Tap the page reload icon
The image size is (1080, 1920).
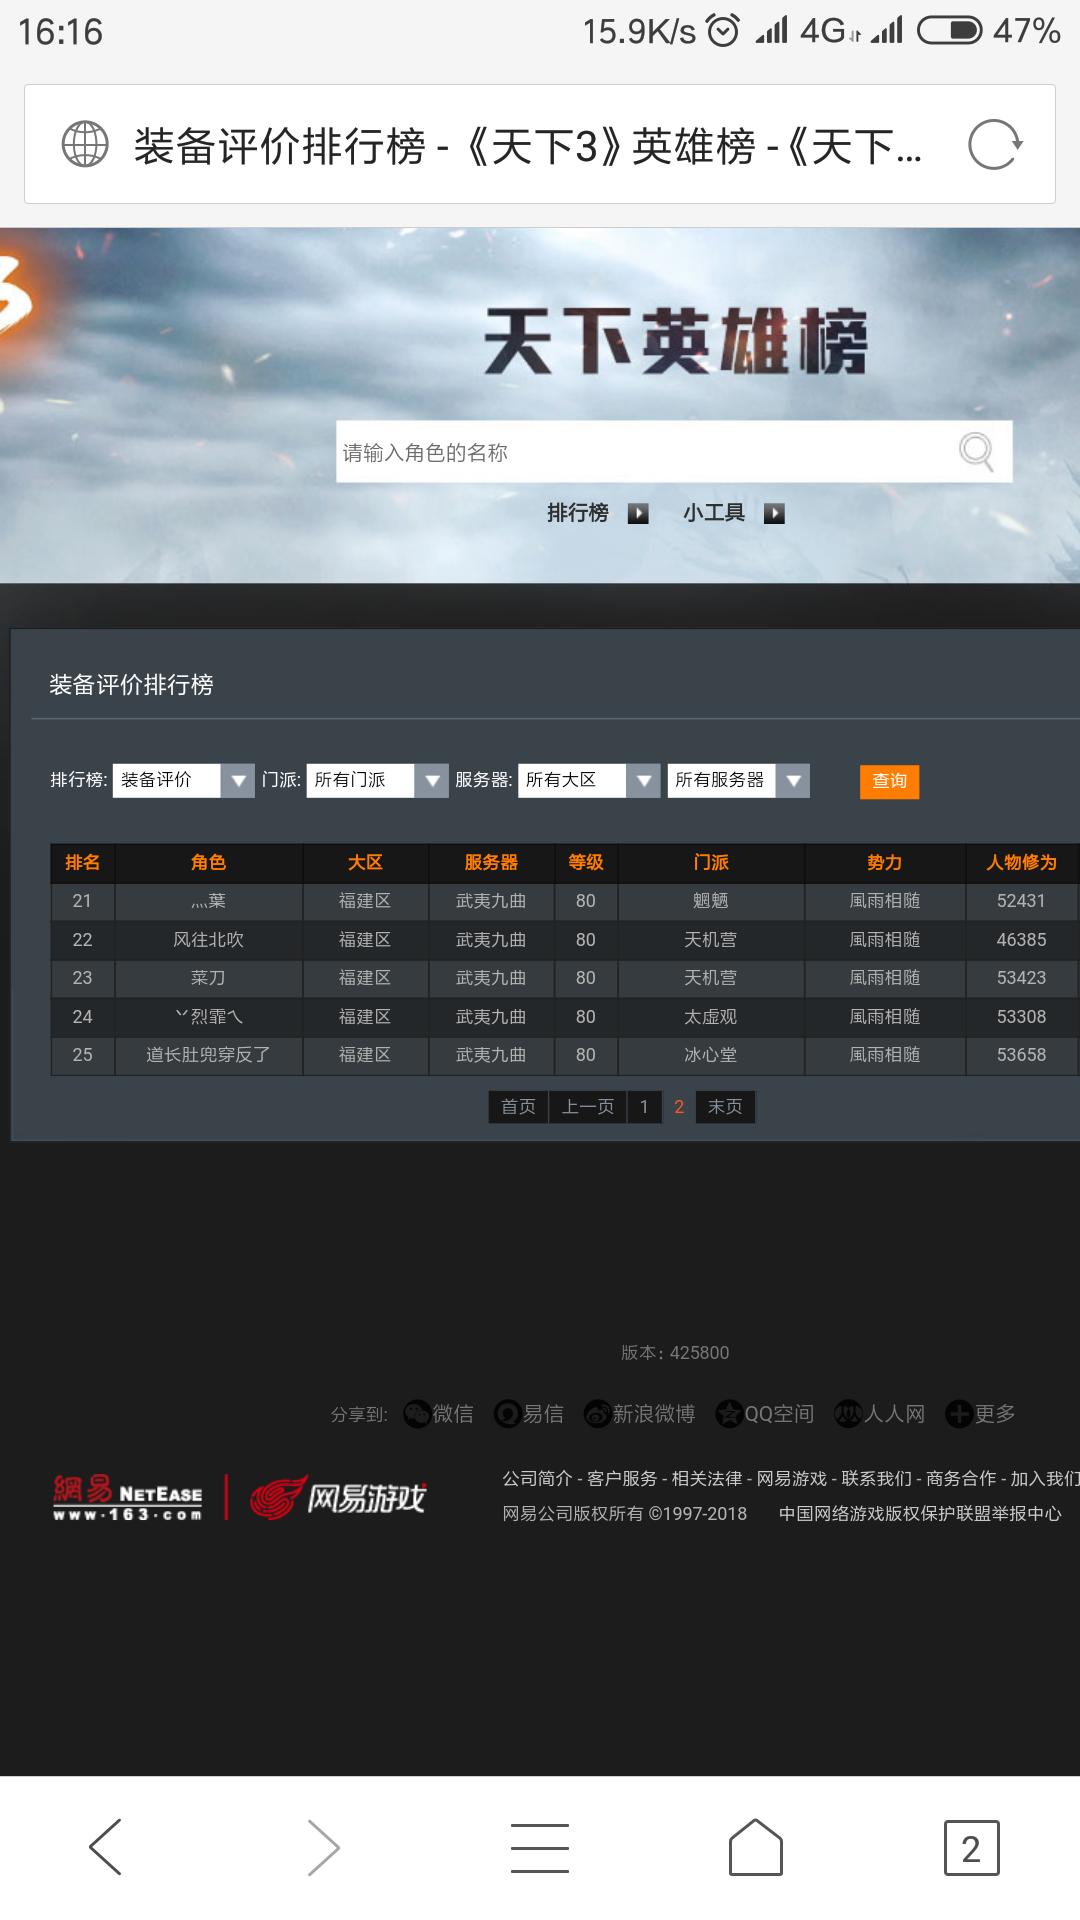[x=995, y=145]
